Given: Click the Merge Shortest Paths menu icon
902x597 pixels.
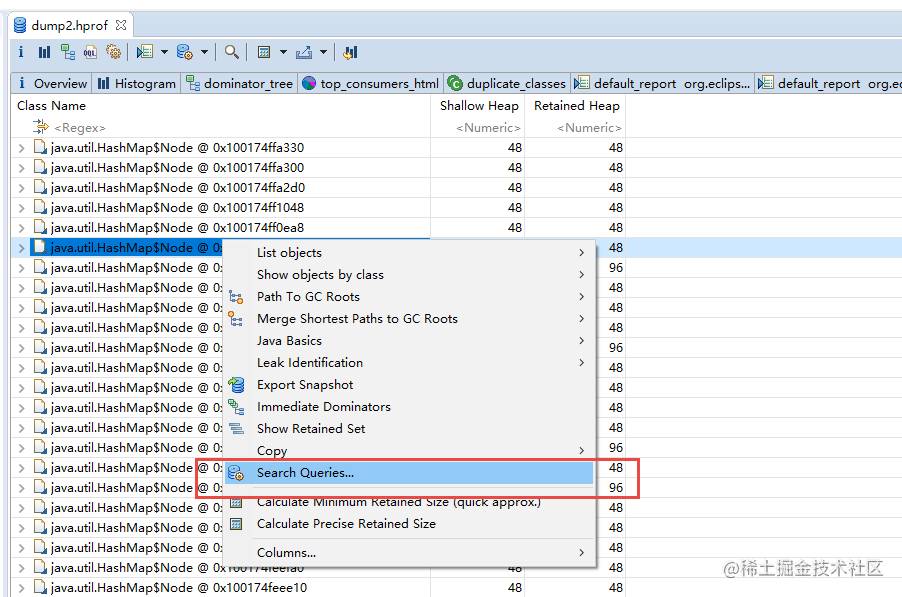Looking at the screenshot, I should [x=236, y=319].
